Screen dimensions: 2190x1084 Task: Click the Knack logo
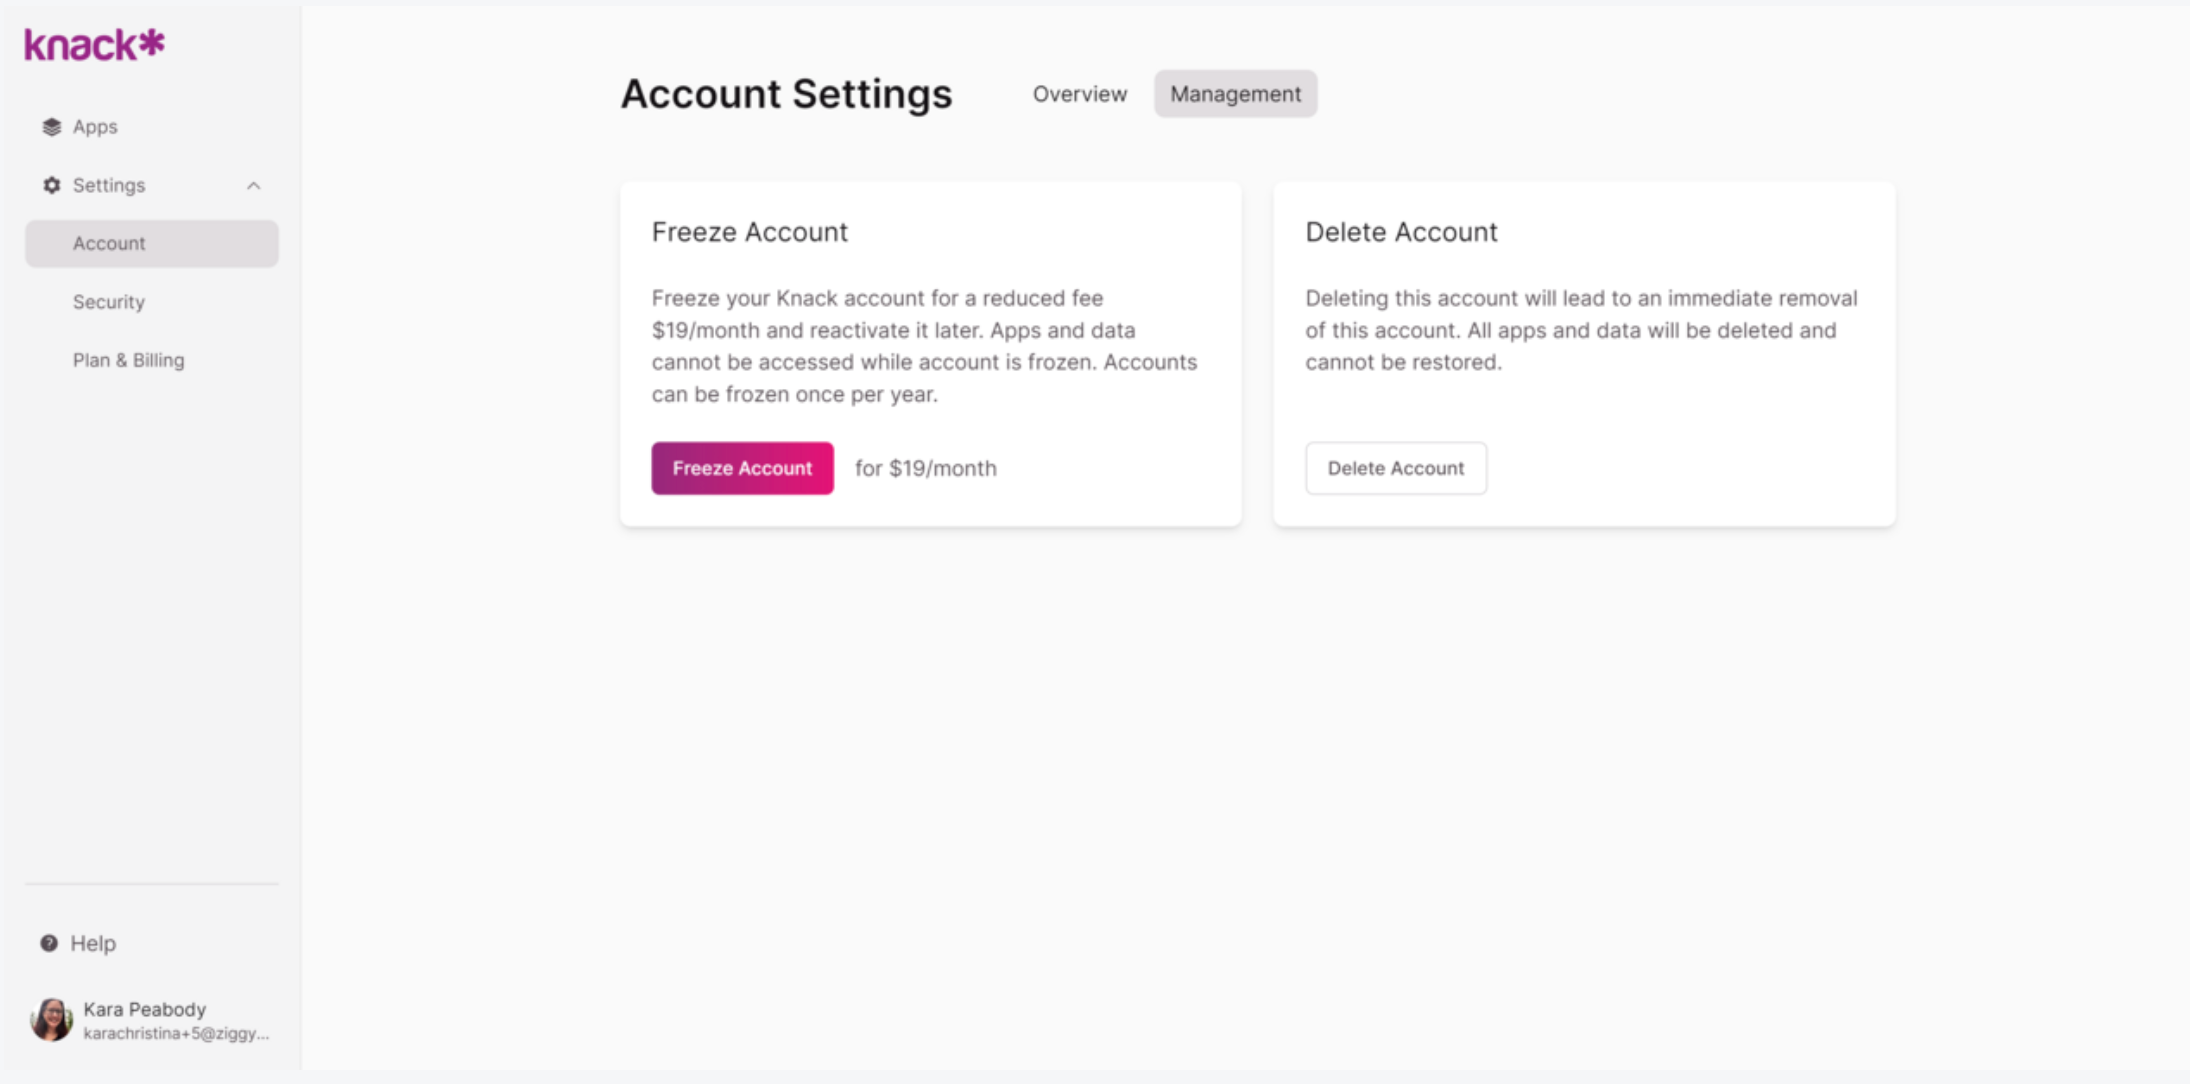[x=94, y=45]
